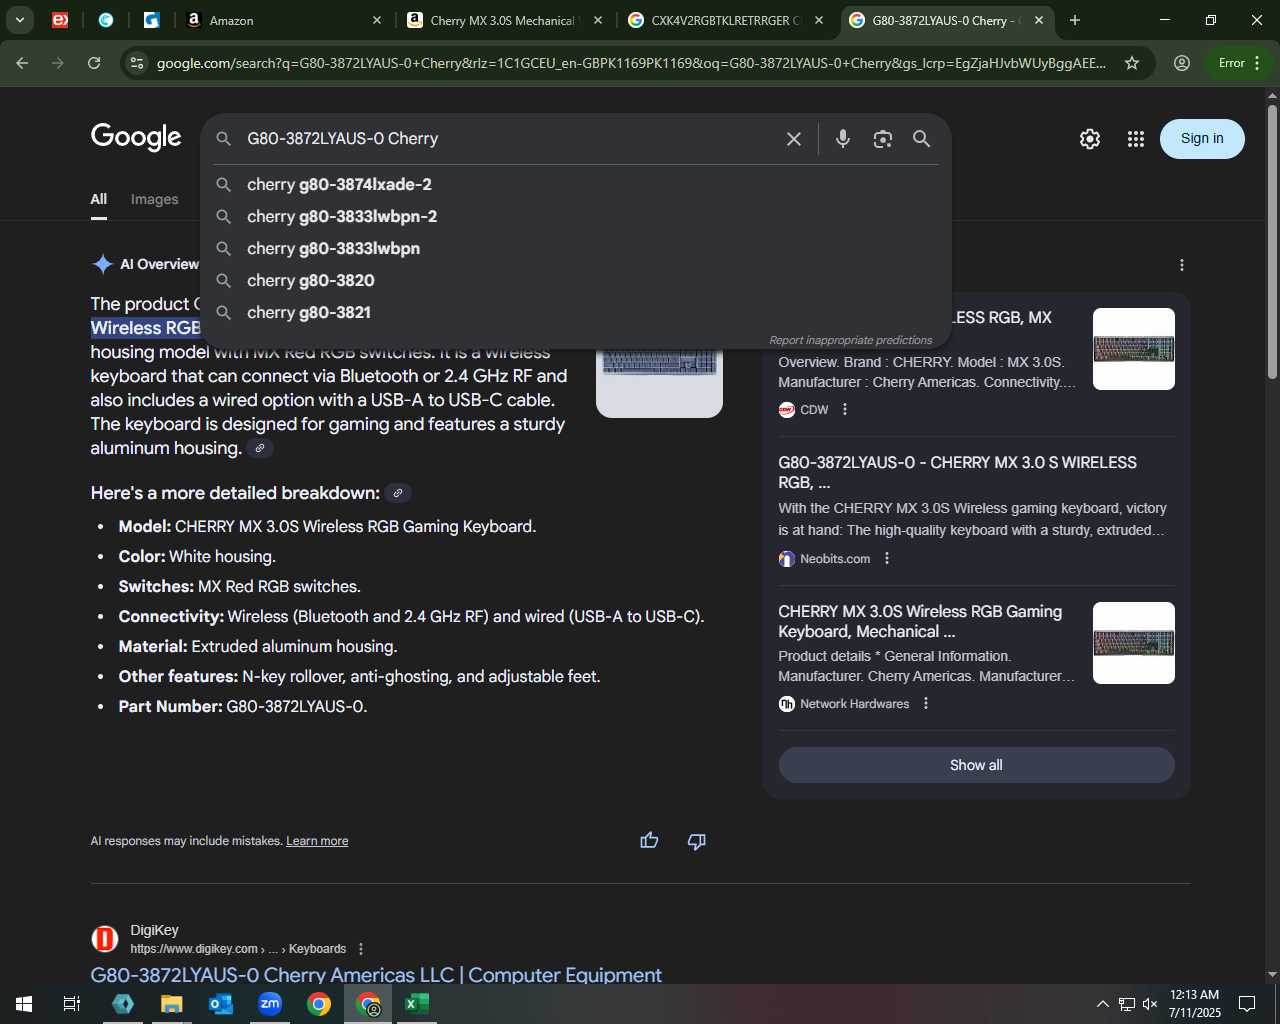Choose suggestion cherry g80-3833lwbpn-2
The width and height of the screenshot is (1280, 1024).
click(575, 216)
